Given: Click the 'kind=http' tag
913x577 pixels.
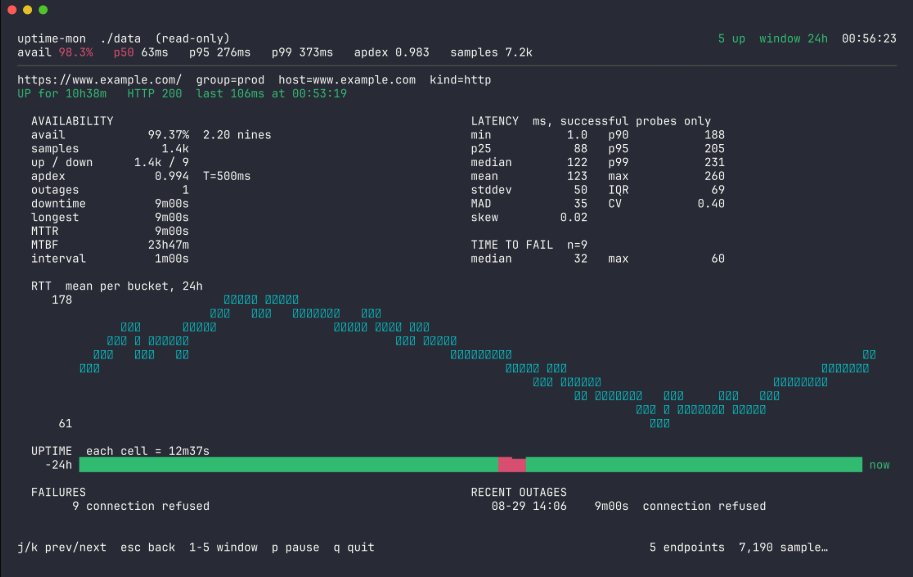Looking at the screenshot, I should [460, 80].
